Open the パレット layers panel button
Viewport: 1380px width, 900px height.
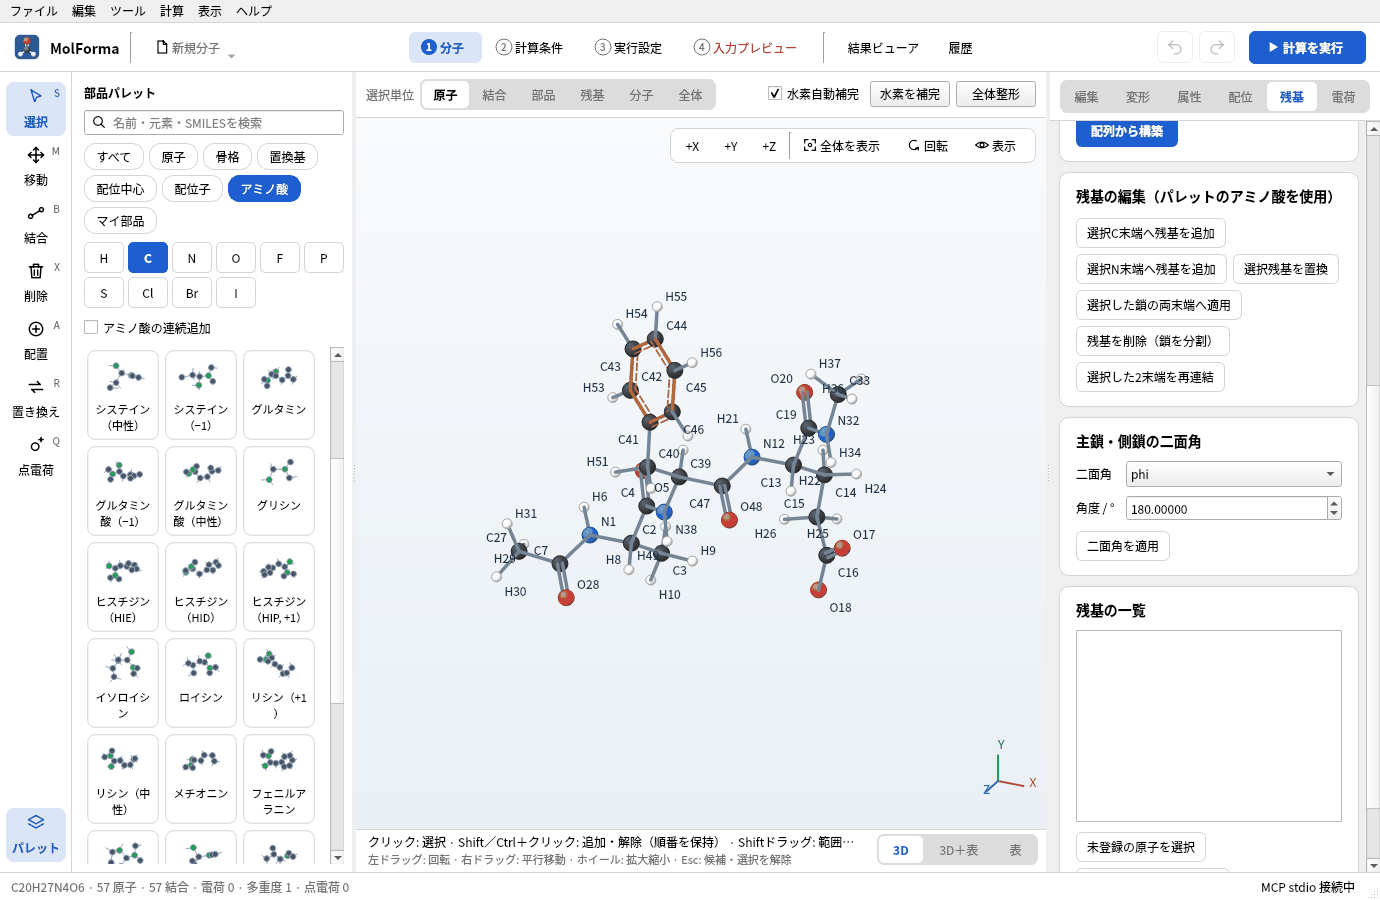coord(36,834)
